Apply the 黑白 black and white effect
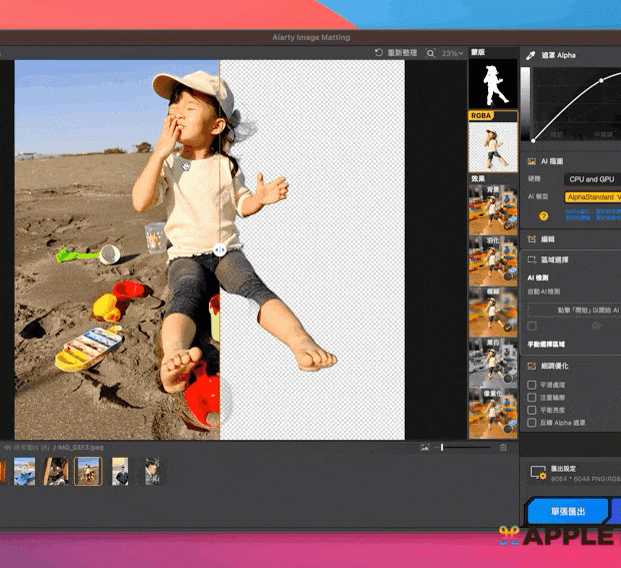This screenshot has height=568, width=621. click(492, 364)
